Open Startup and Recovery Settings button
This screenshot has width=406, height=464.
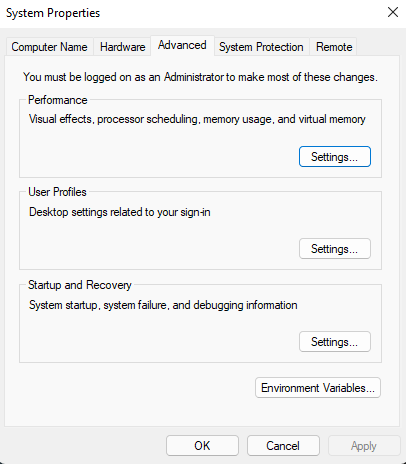335,342
